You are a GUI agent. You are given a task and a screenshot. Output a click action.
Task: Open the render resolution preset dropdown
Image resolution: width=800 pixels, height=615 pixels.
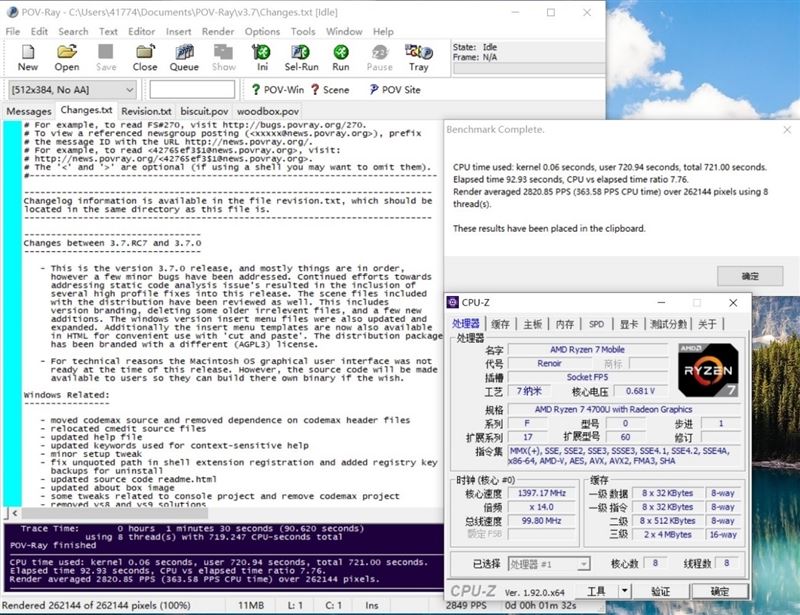(72, 90)
